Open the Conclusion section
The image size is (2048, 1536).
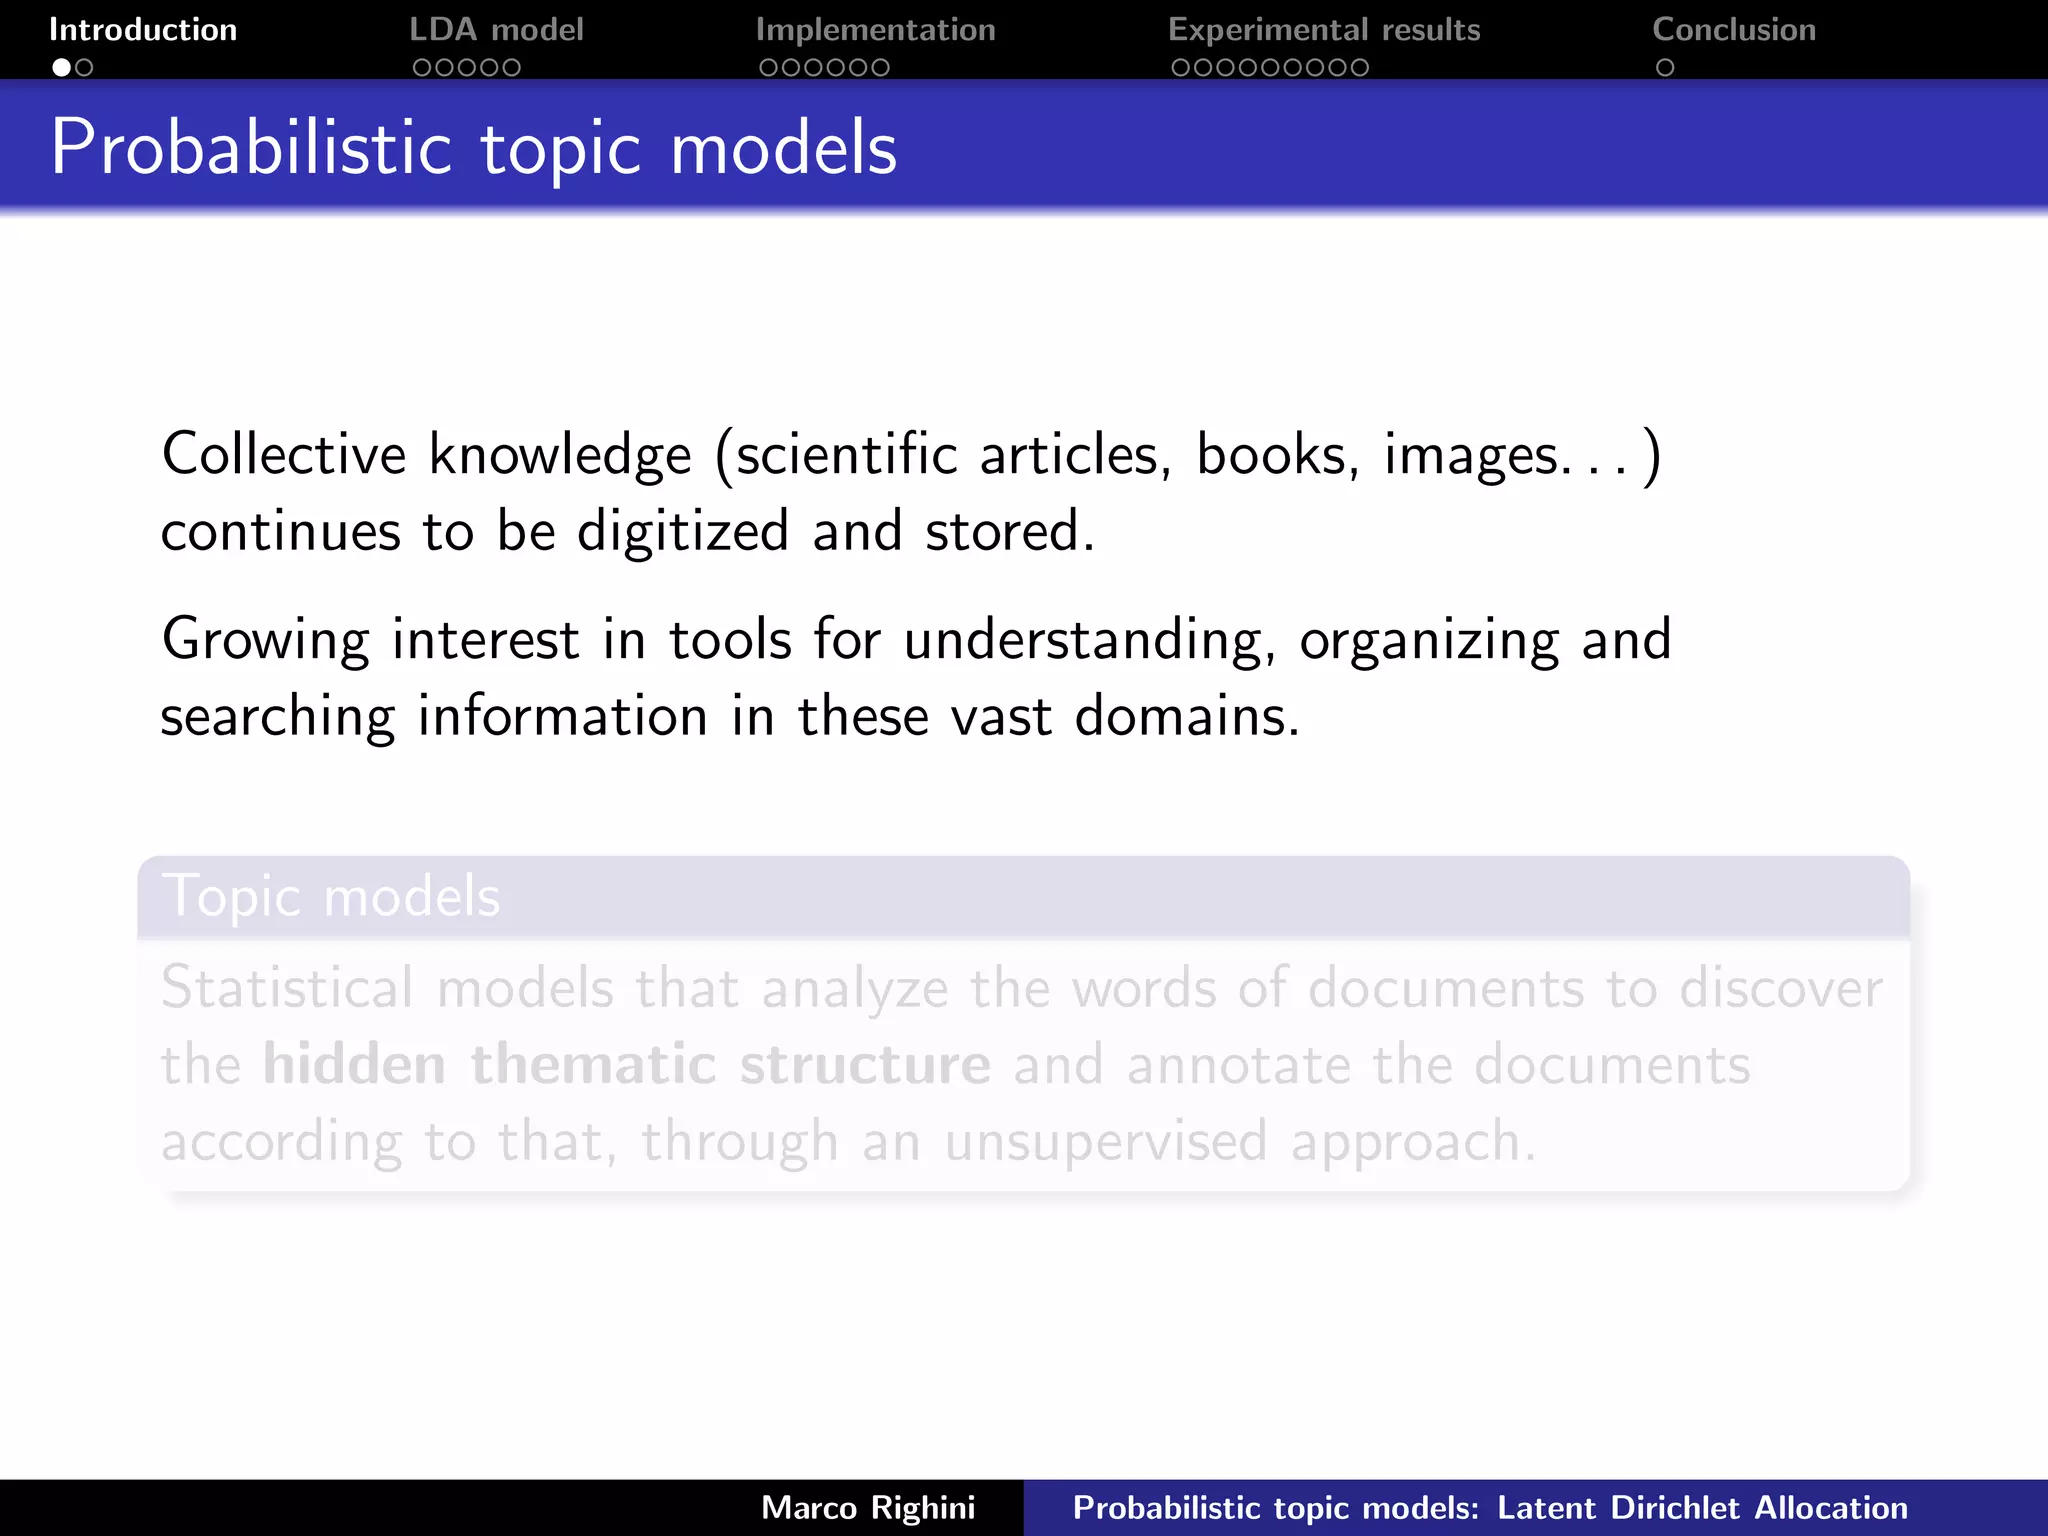click(x=1734, y=30)
